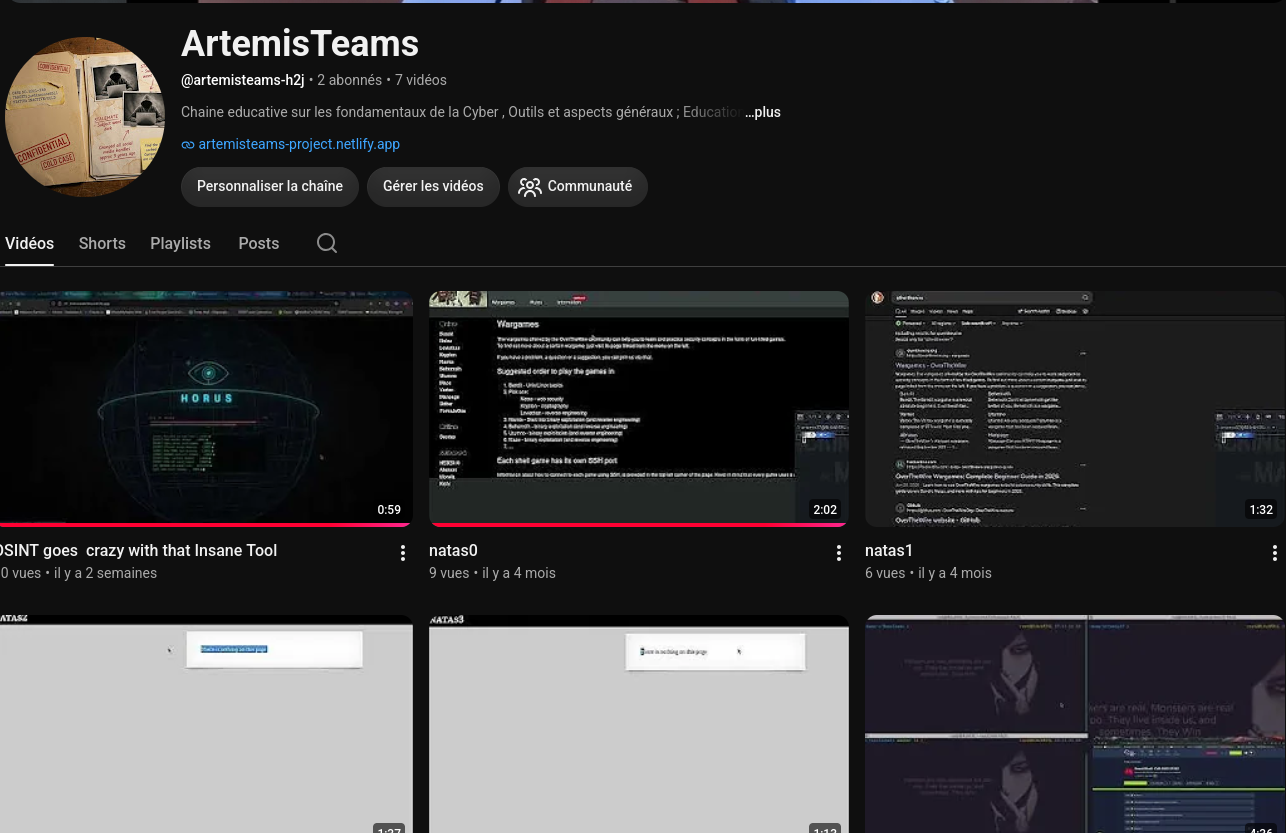Open the thumbnail labeled NATAS3
The width and height of the screenshot is (1286, 833).
click(639, 724)
